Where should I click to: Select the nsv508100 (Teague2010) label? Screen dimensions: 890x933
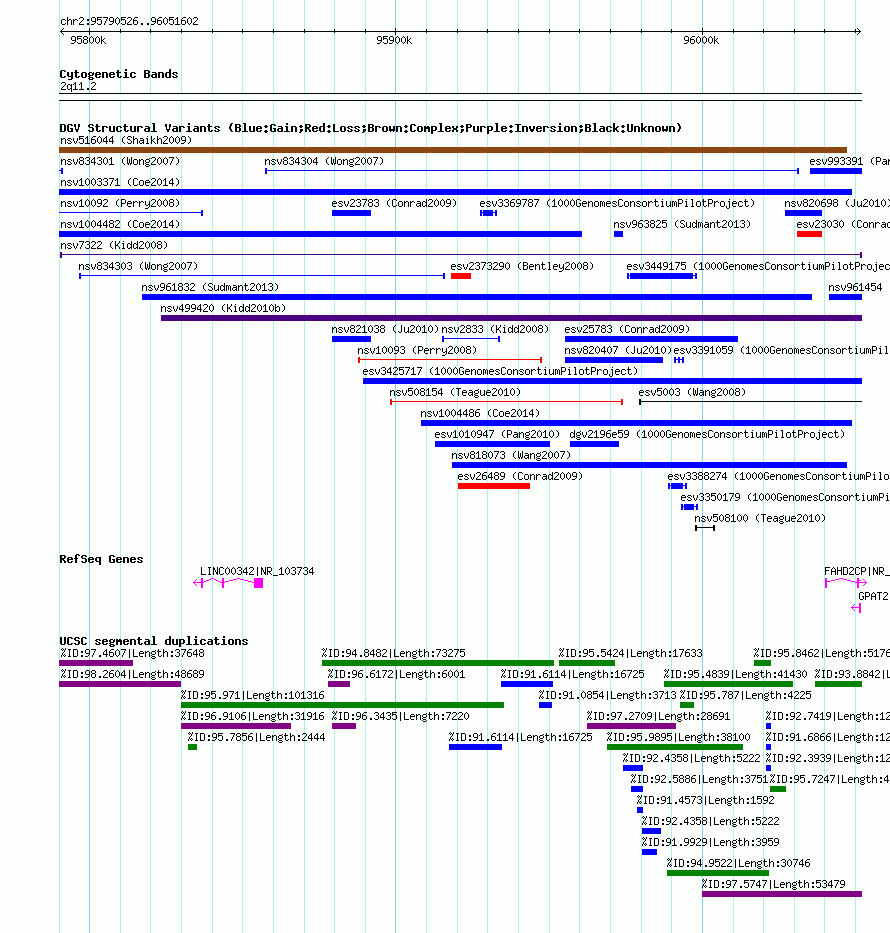tap(760, 518)
